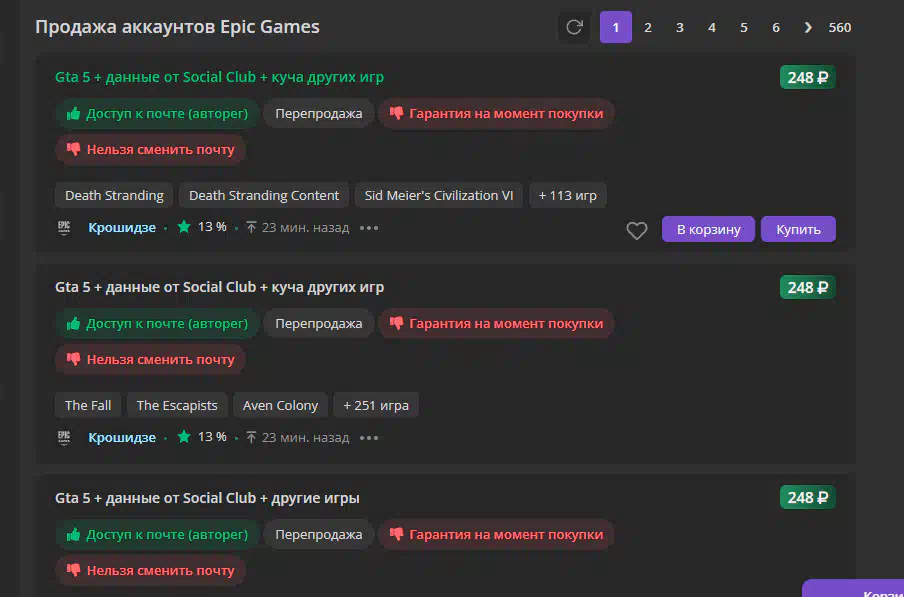The height and width of the screenshot is (597, 904).
Task: Click the 248 ₽ price on the 113-game listing
Action: pyautogui.click(x=808, y=77)
